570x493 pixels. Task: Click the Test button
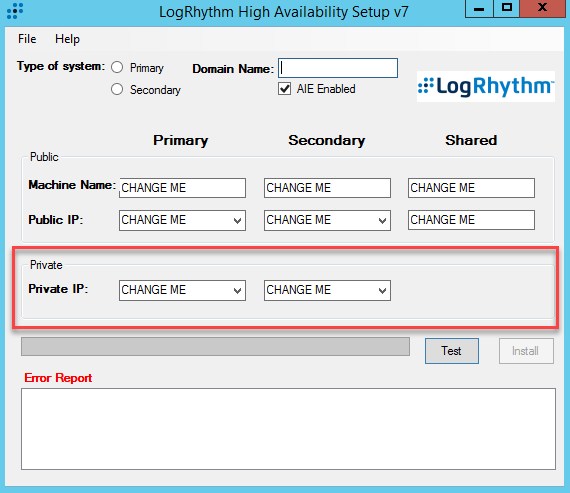pyautogui.click(x=451, y=351)
